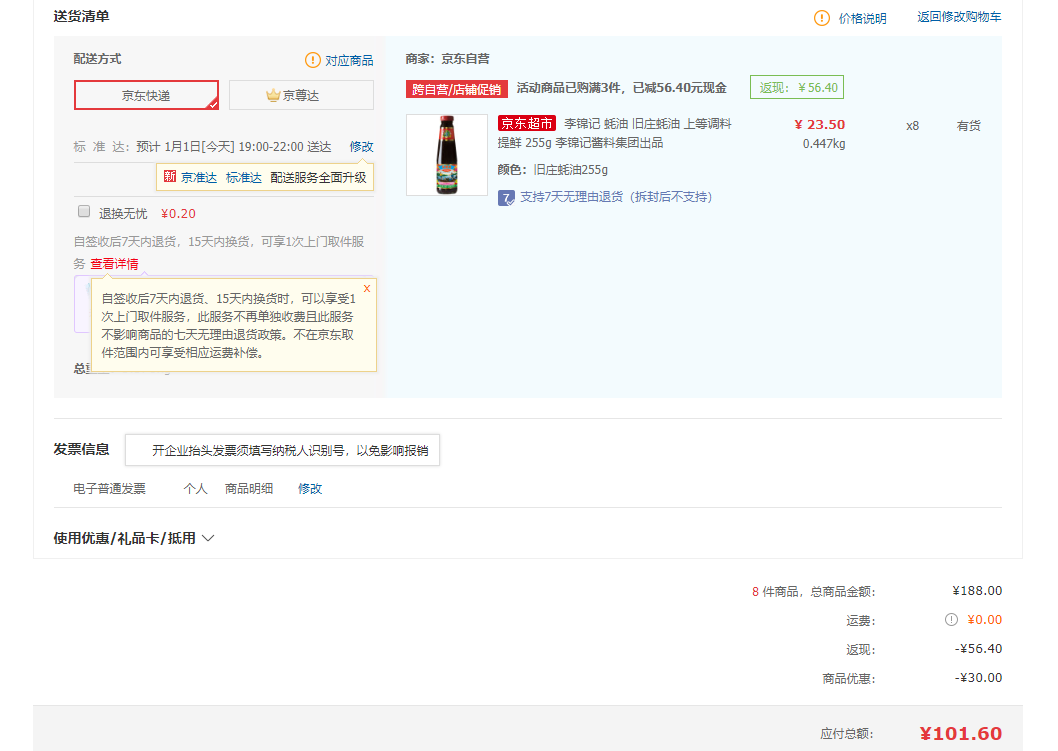Click the product weight 0.447kg
This screenshot has height=751, width=1058.
[824, 144]
